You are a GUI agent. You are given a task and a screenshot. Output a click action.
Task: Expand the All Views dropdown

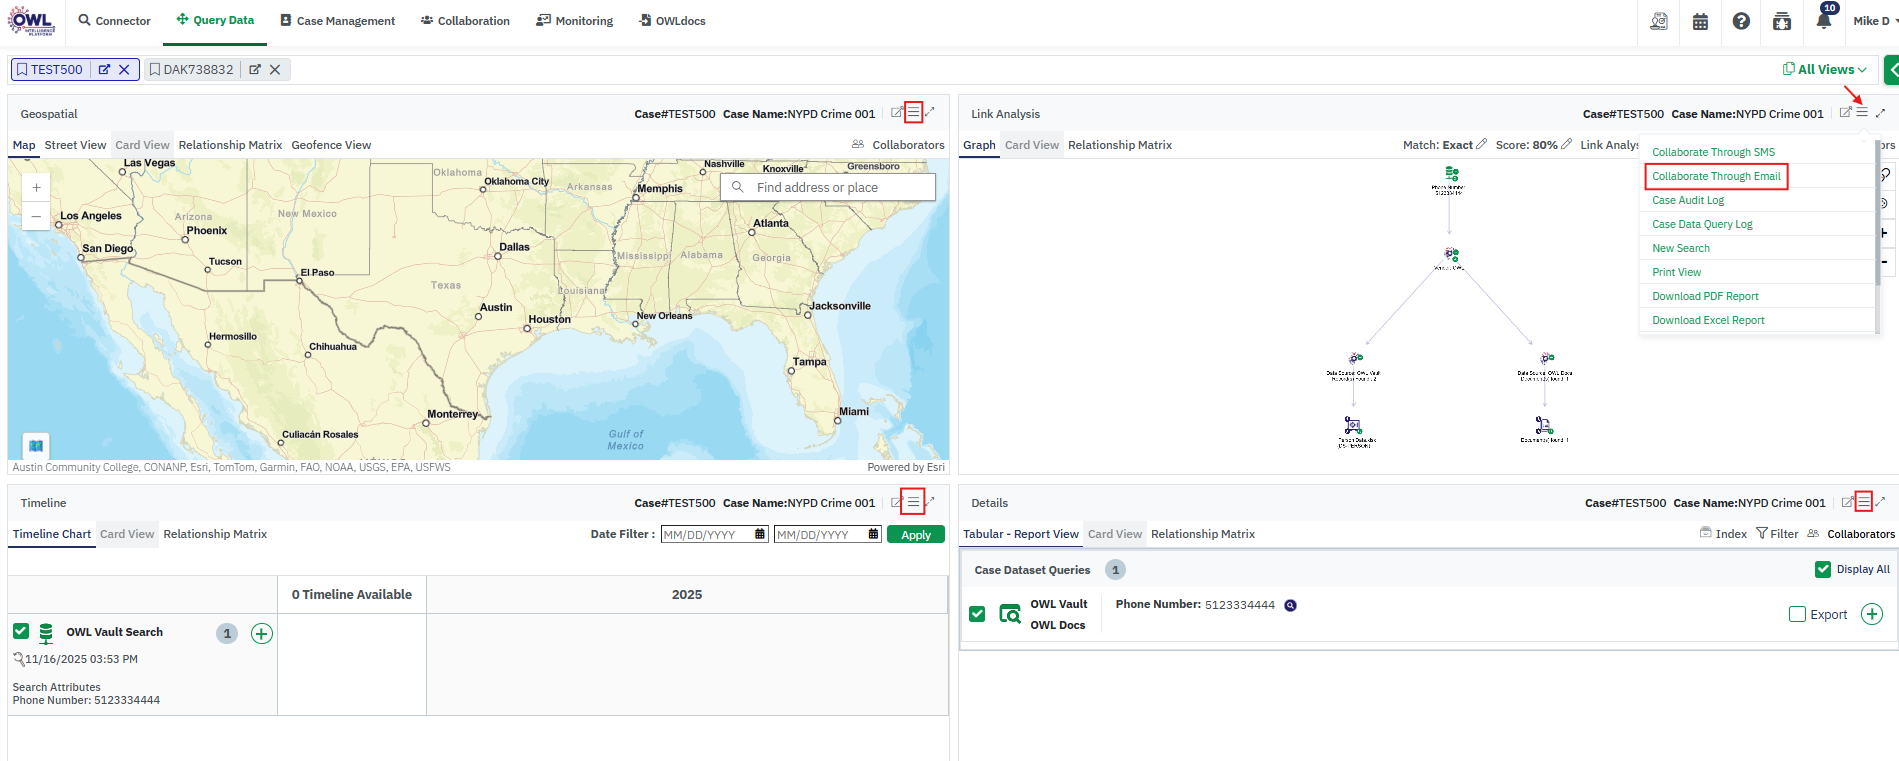[1825, 69]
